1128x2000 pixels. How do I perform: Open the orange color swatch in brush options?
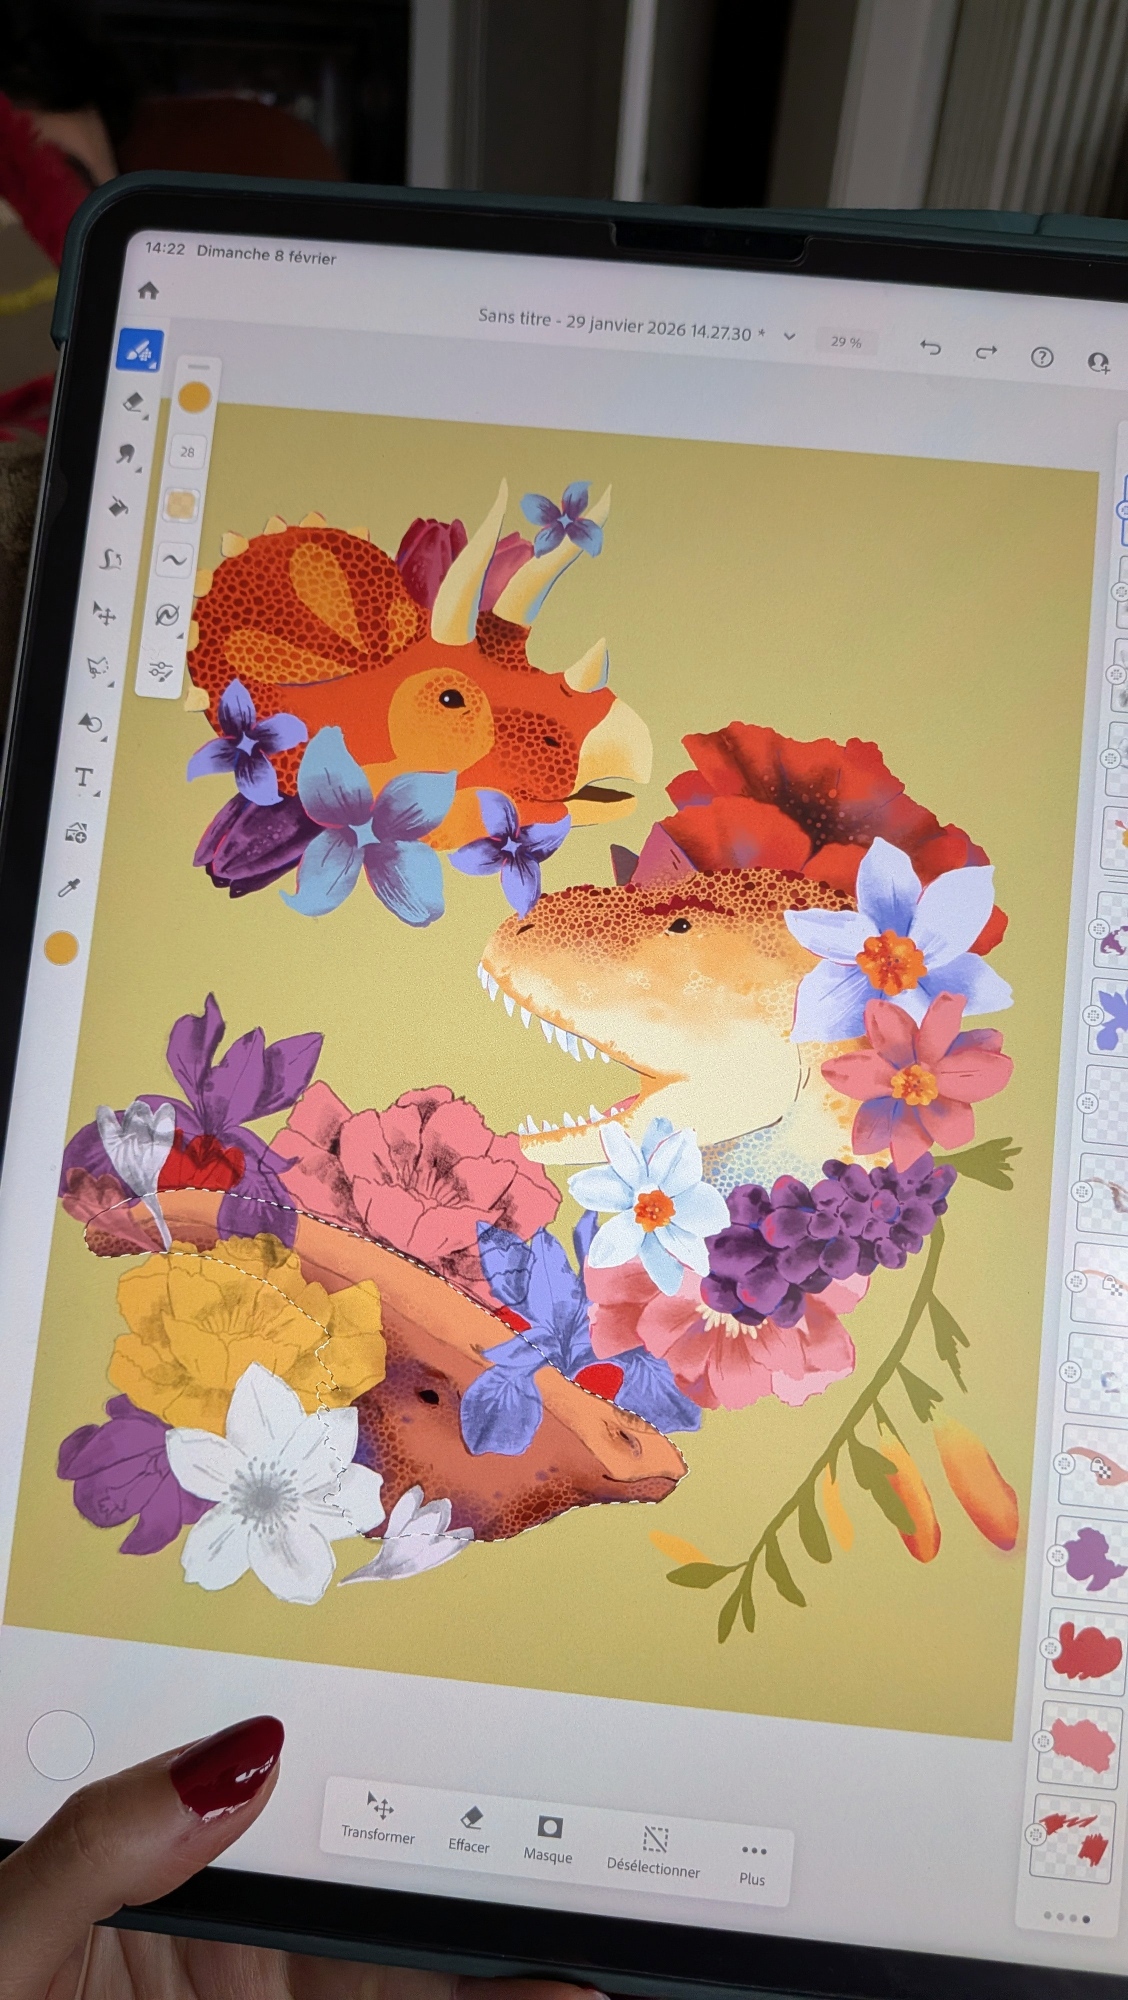click(x=194, y=398)
